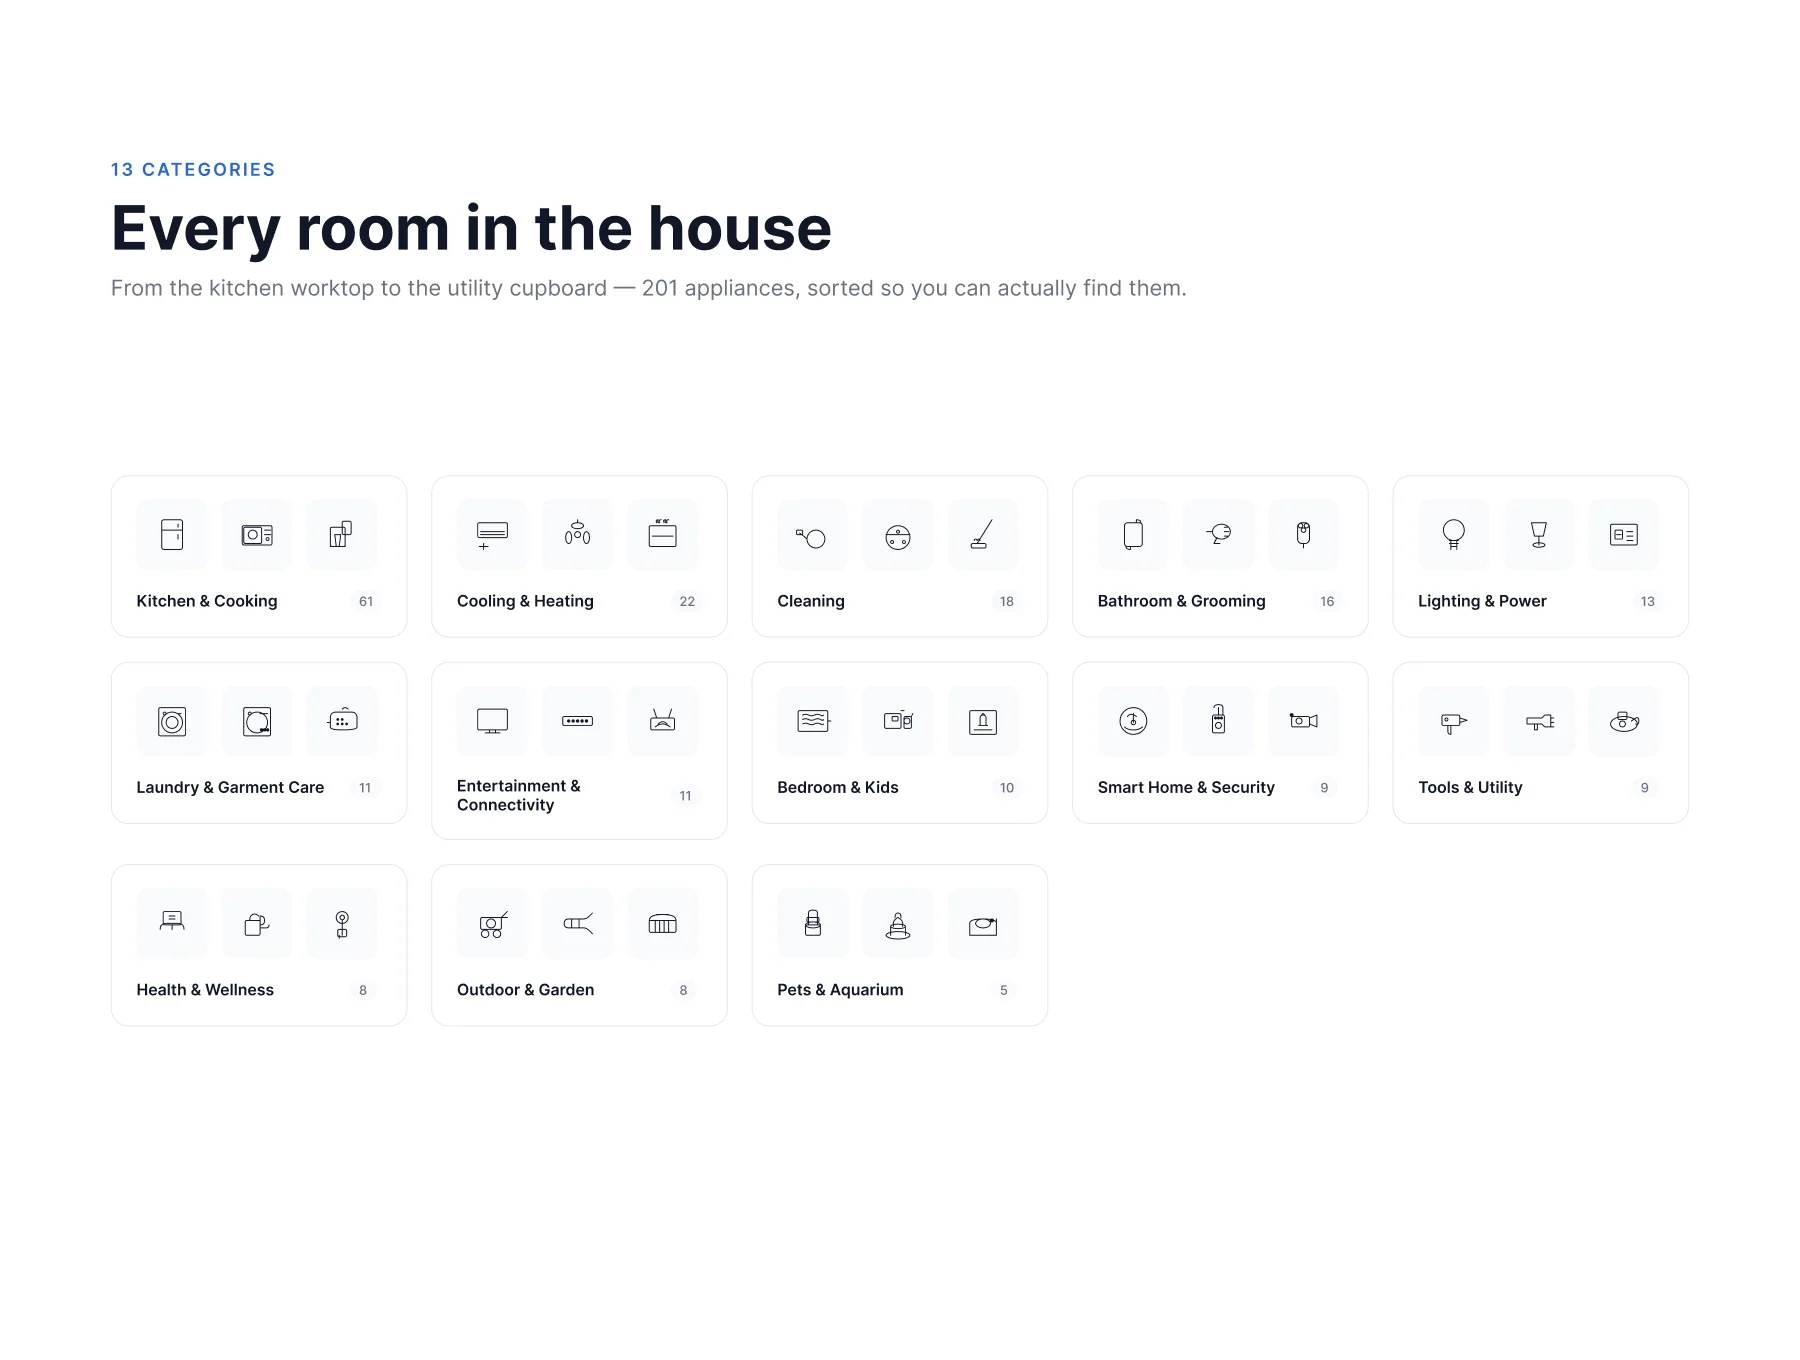This screenshot has height=1360, width=1800.
Task: Select the air conditioner icon in Cooling & Heating
Action: point(492,535)
